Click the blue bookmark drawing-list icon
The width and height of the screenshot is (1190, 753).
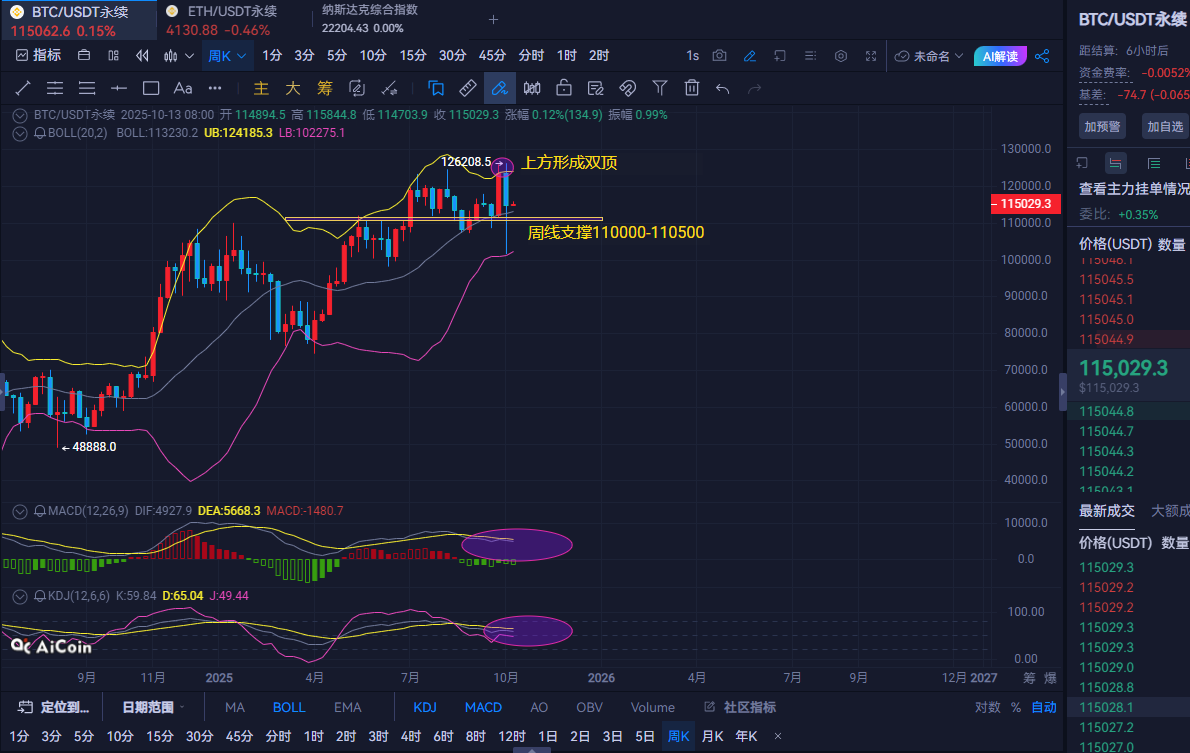pyautogui.click(x=436, y=88)
